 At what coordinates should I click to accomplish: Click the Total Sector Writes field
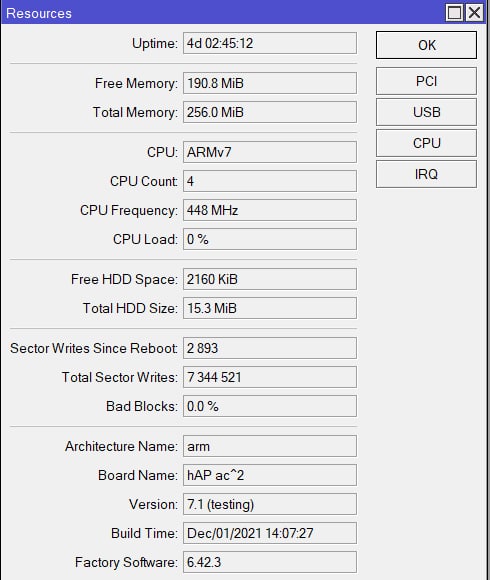click(x=270, y=377)
